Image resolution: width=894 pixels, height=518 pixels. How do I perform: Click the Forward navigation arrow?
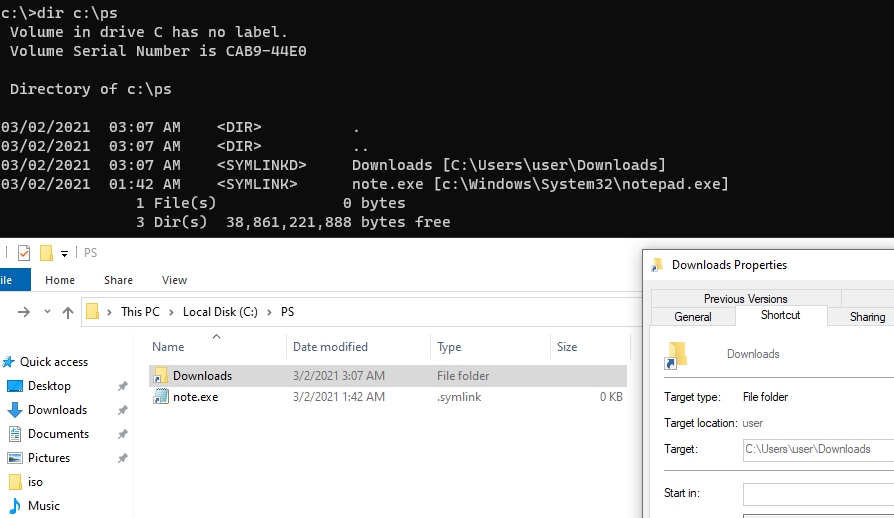23,312
